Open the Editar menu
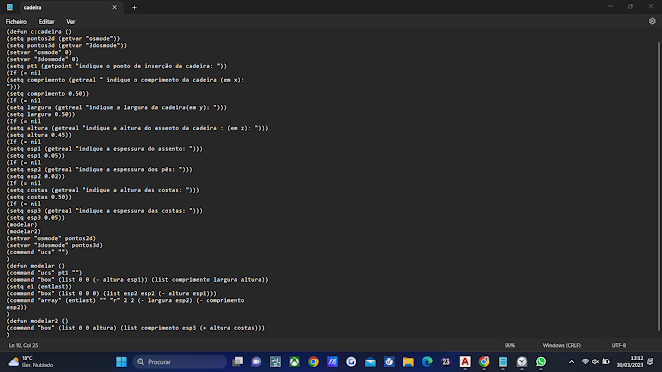The height and width of the screenshot is (372, 662). (x=46, y=22)
